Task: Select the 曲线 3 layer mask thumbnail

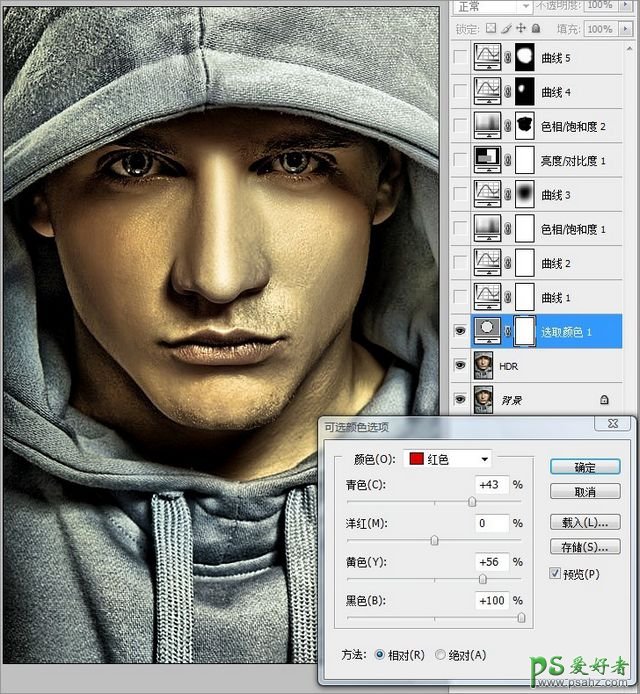Action: 526,194
